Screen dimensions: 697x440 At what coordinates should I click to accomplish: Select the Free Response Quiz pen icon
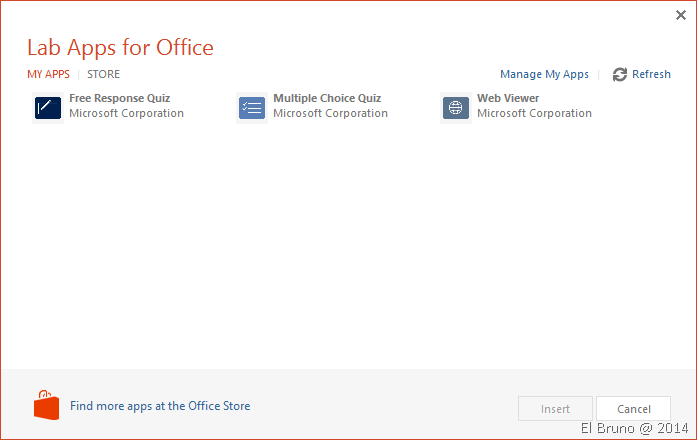pos(48,107)
